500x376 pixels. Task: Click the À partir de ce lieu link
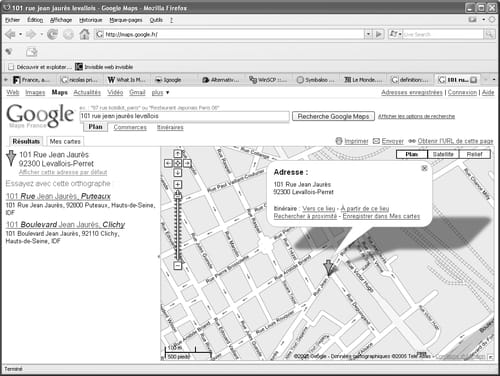(x=365, y=209)
